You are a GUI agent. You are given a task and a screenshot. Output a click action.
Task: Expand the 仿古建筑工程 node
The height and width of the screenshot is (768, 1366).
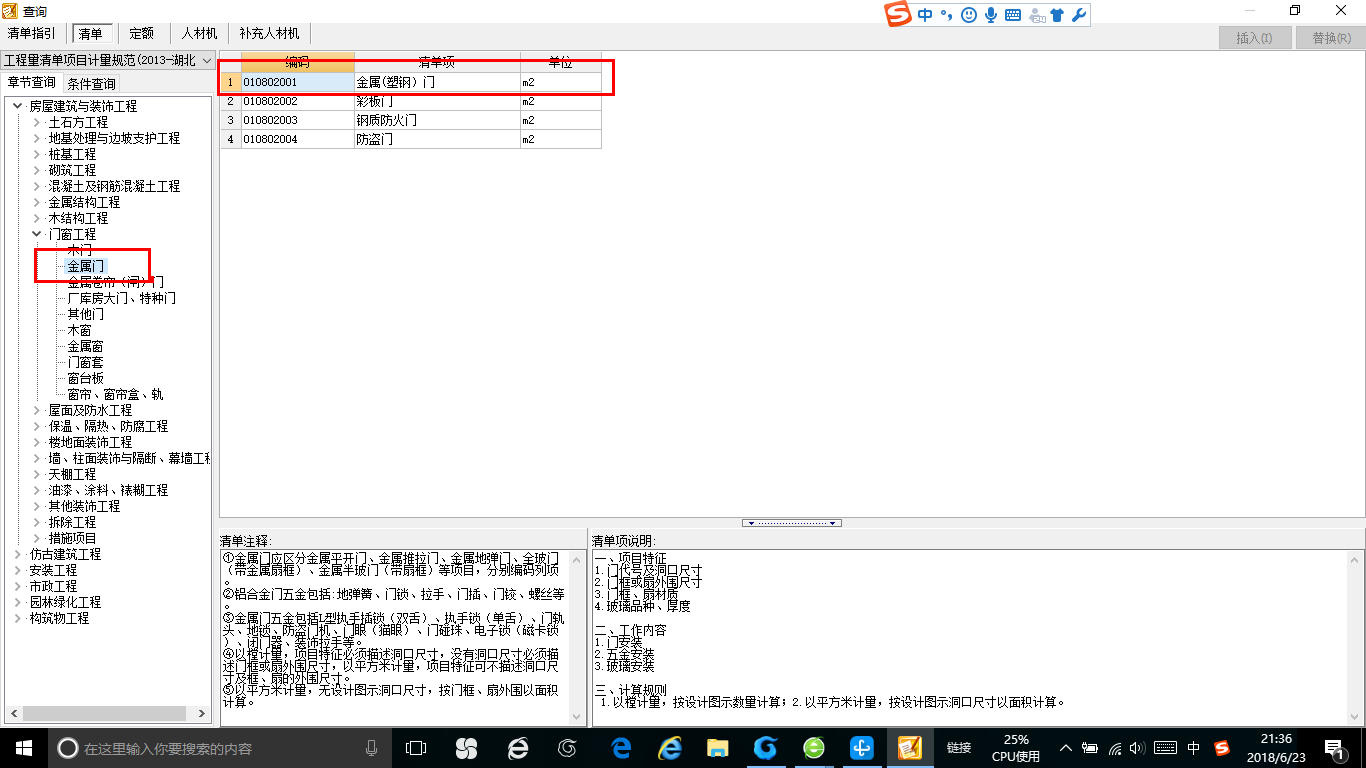tap(18, 554)
